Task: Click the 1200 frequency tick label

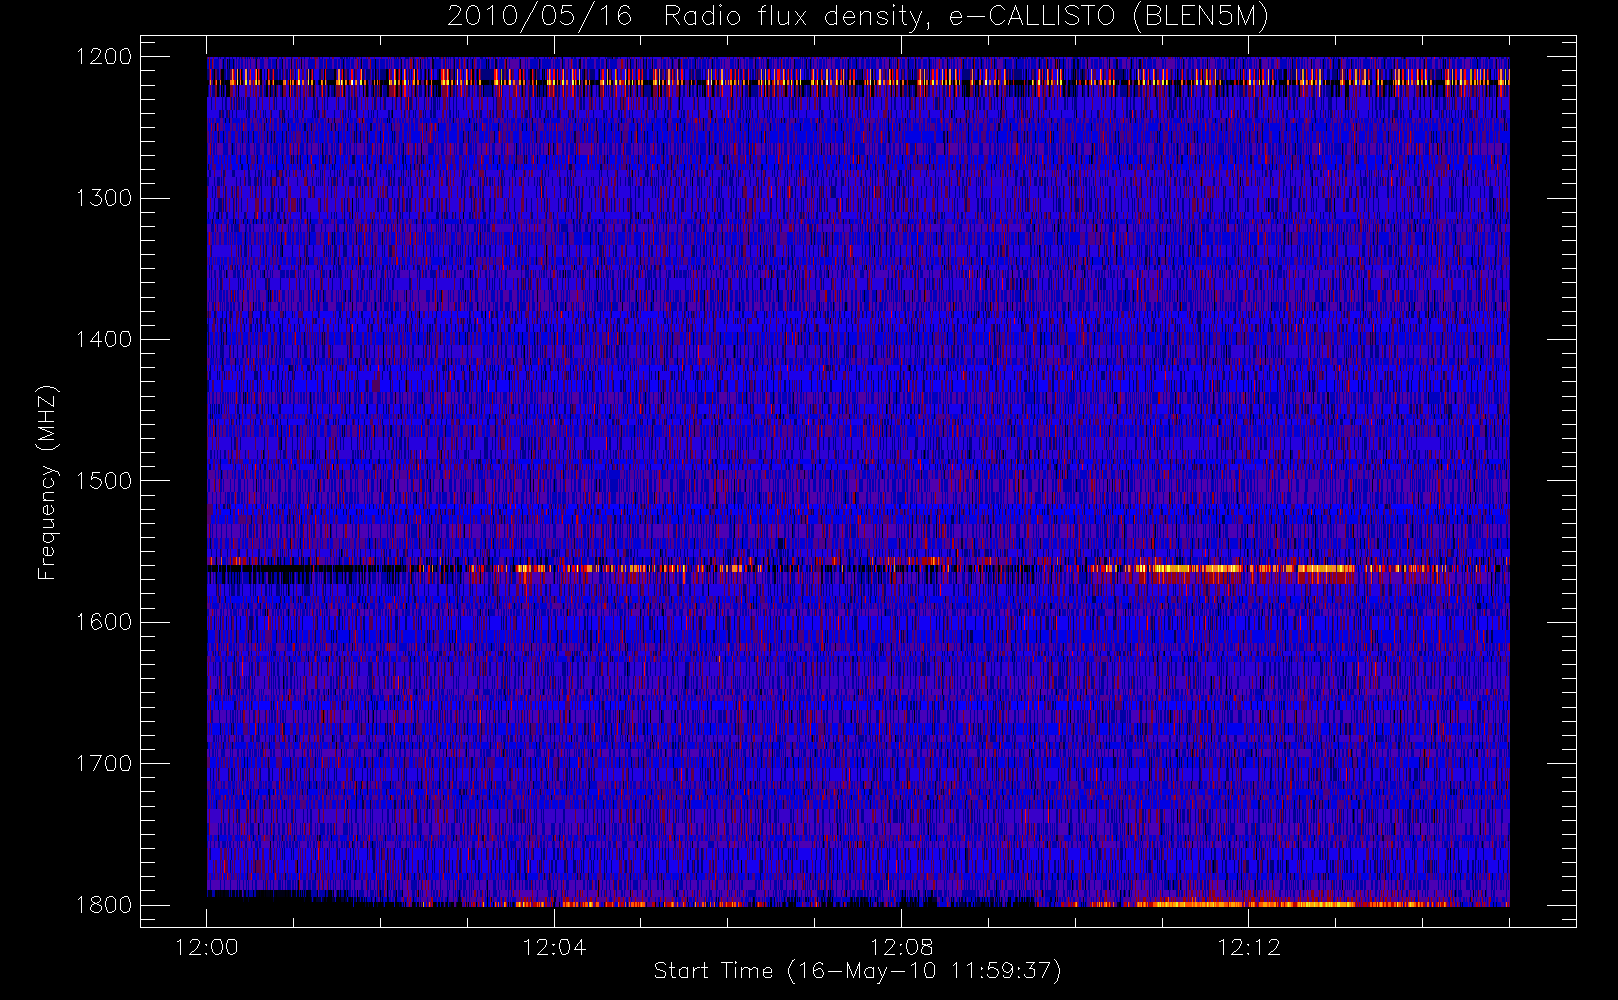Action: click(104, 57)
